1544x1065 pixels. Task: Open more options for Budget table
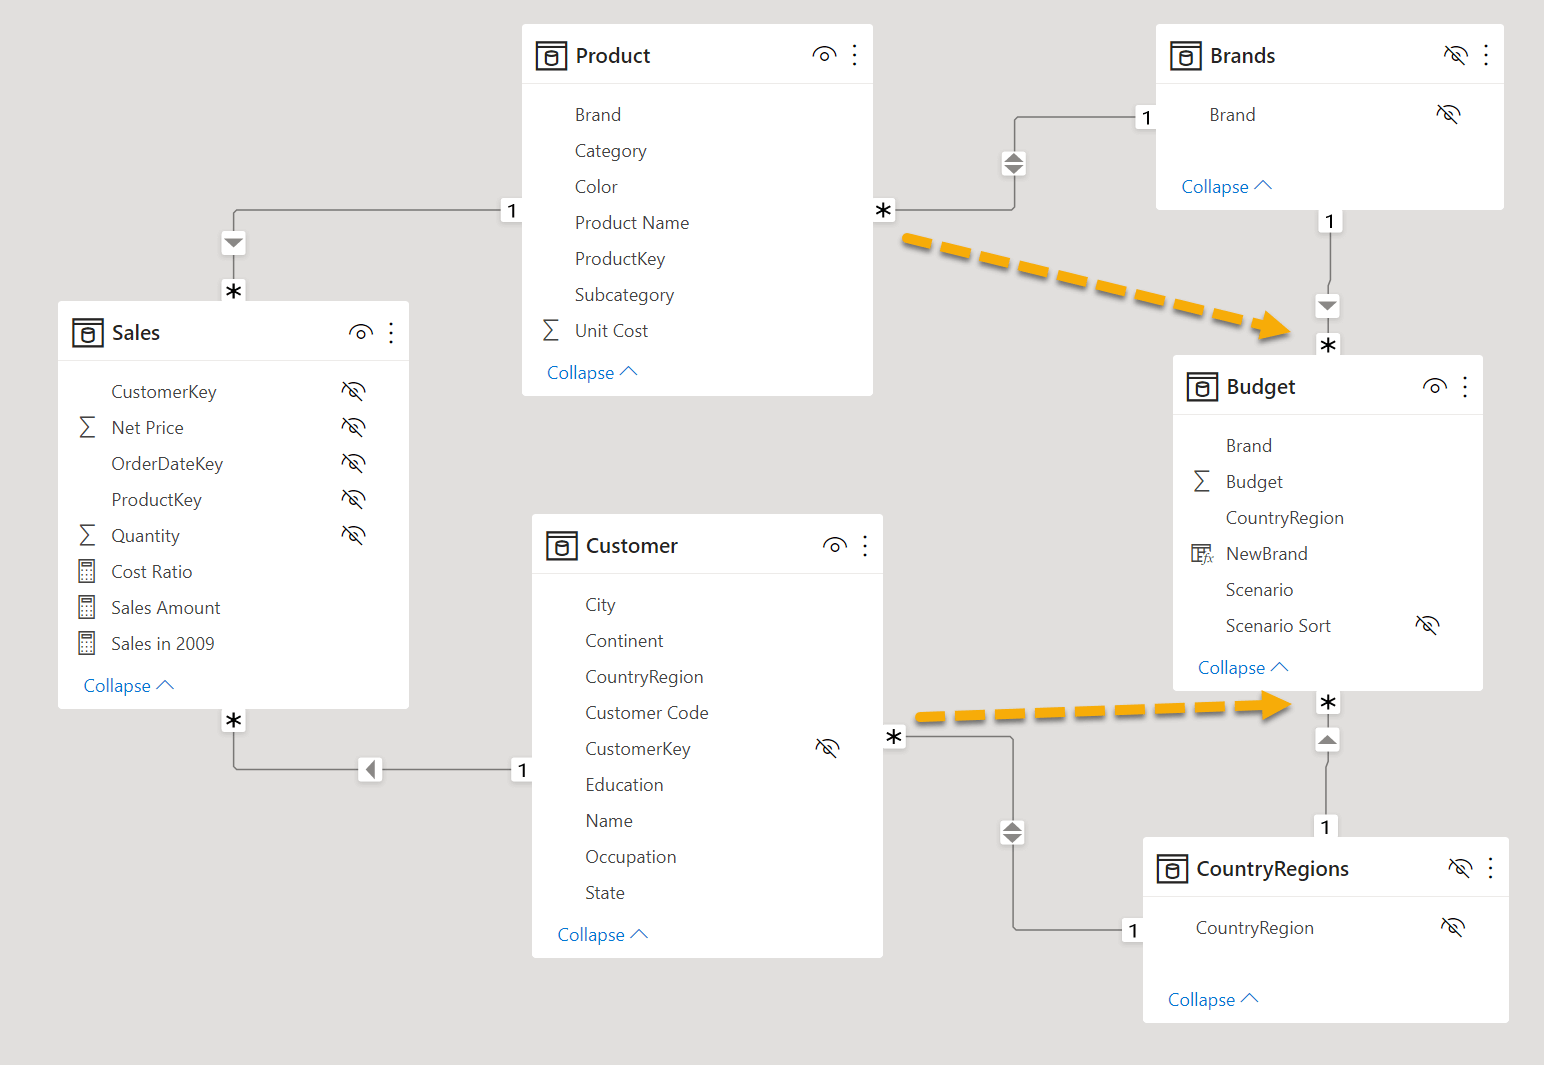1465,386
